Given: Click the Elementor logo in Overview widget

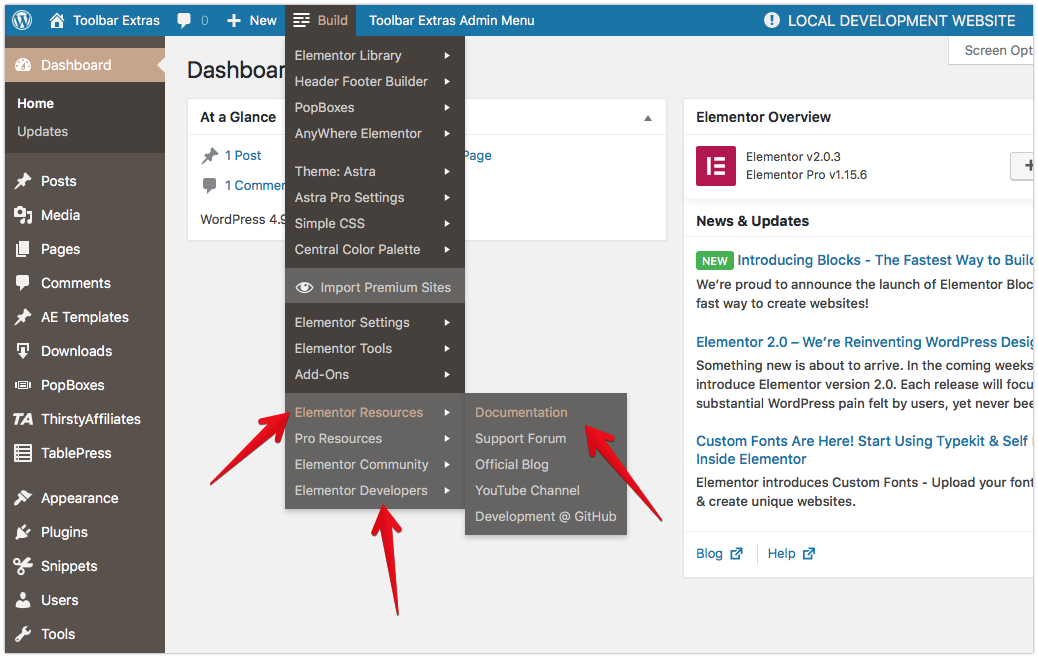Looking at the screenshot, I should (x=716, y=166).
